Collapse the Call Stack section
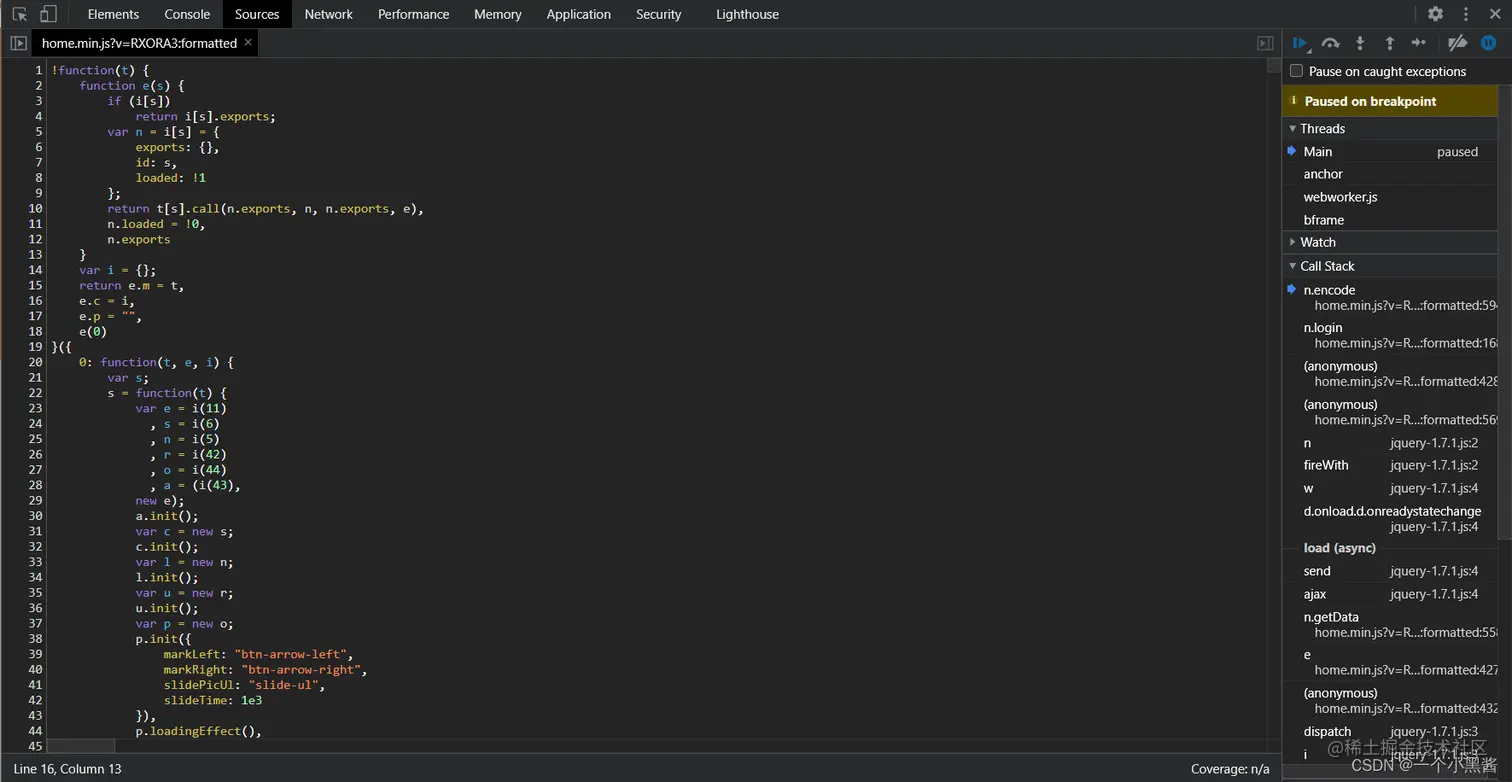This screenshot has width=1512, height=782. pyautogui.click(x=1294, y=266)
